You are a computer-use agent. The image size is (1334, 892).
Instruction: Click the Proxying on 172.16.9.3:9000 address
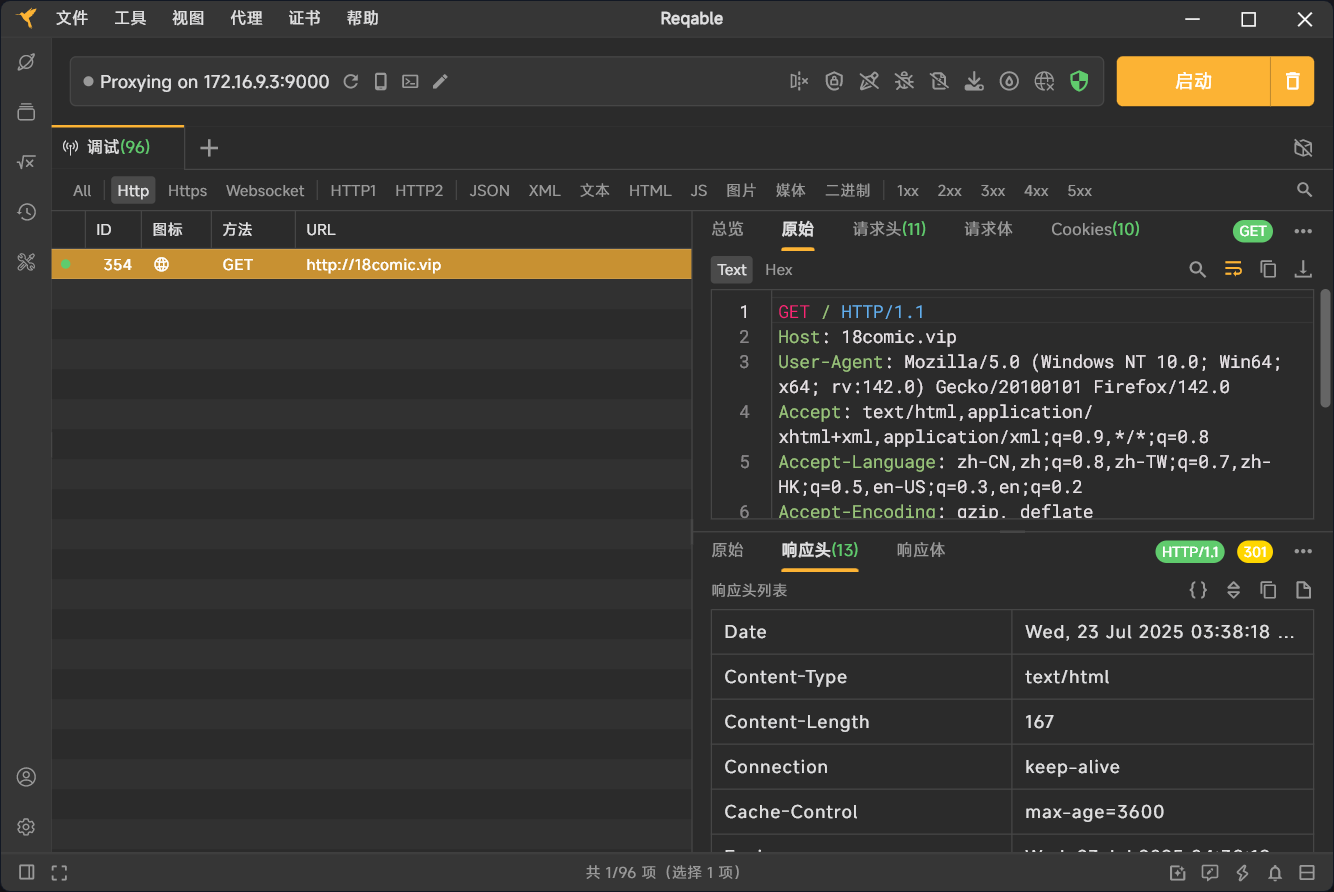coord(215,82)
